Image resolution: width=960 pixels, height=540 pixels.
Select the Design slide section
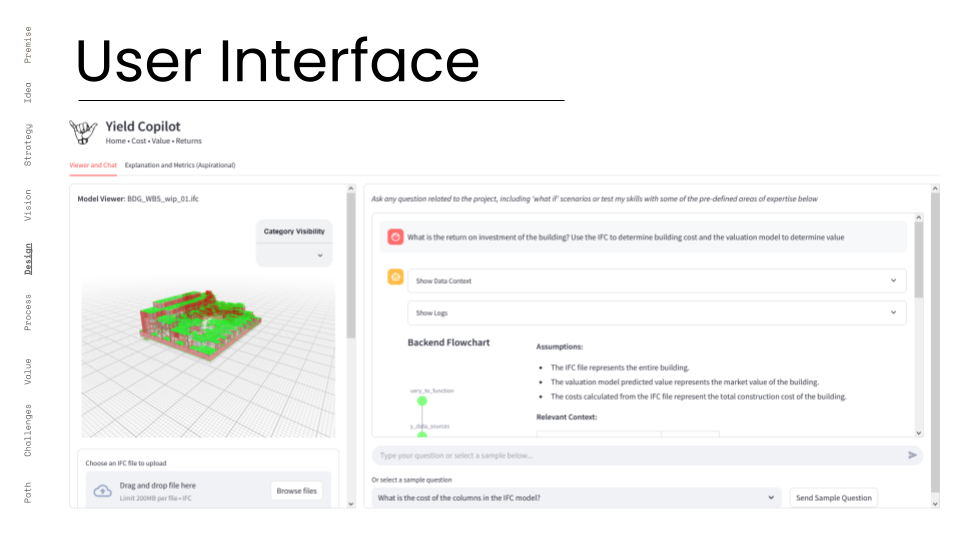click(28, 258)
